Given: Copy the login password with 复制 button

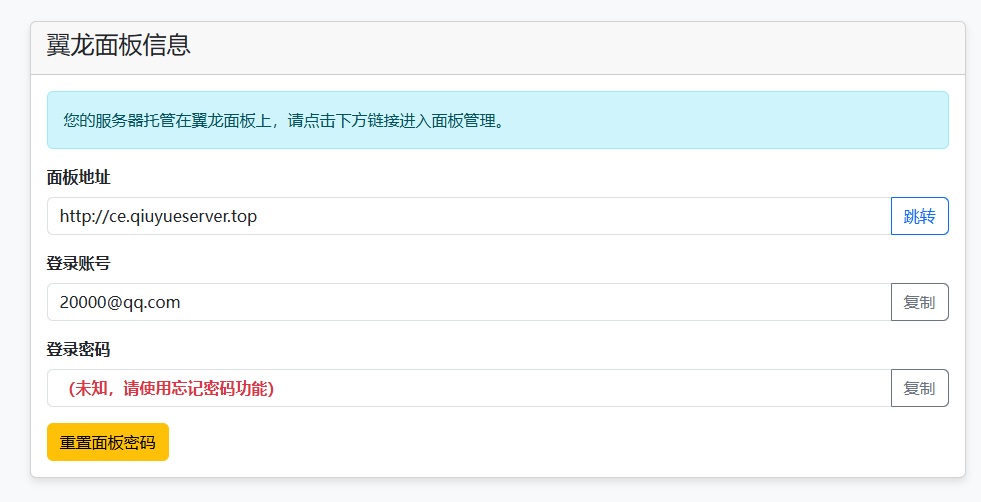Looking at the screenshot, I should (x=919, y=388).
